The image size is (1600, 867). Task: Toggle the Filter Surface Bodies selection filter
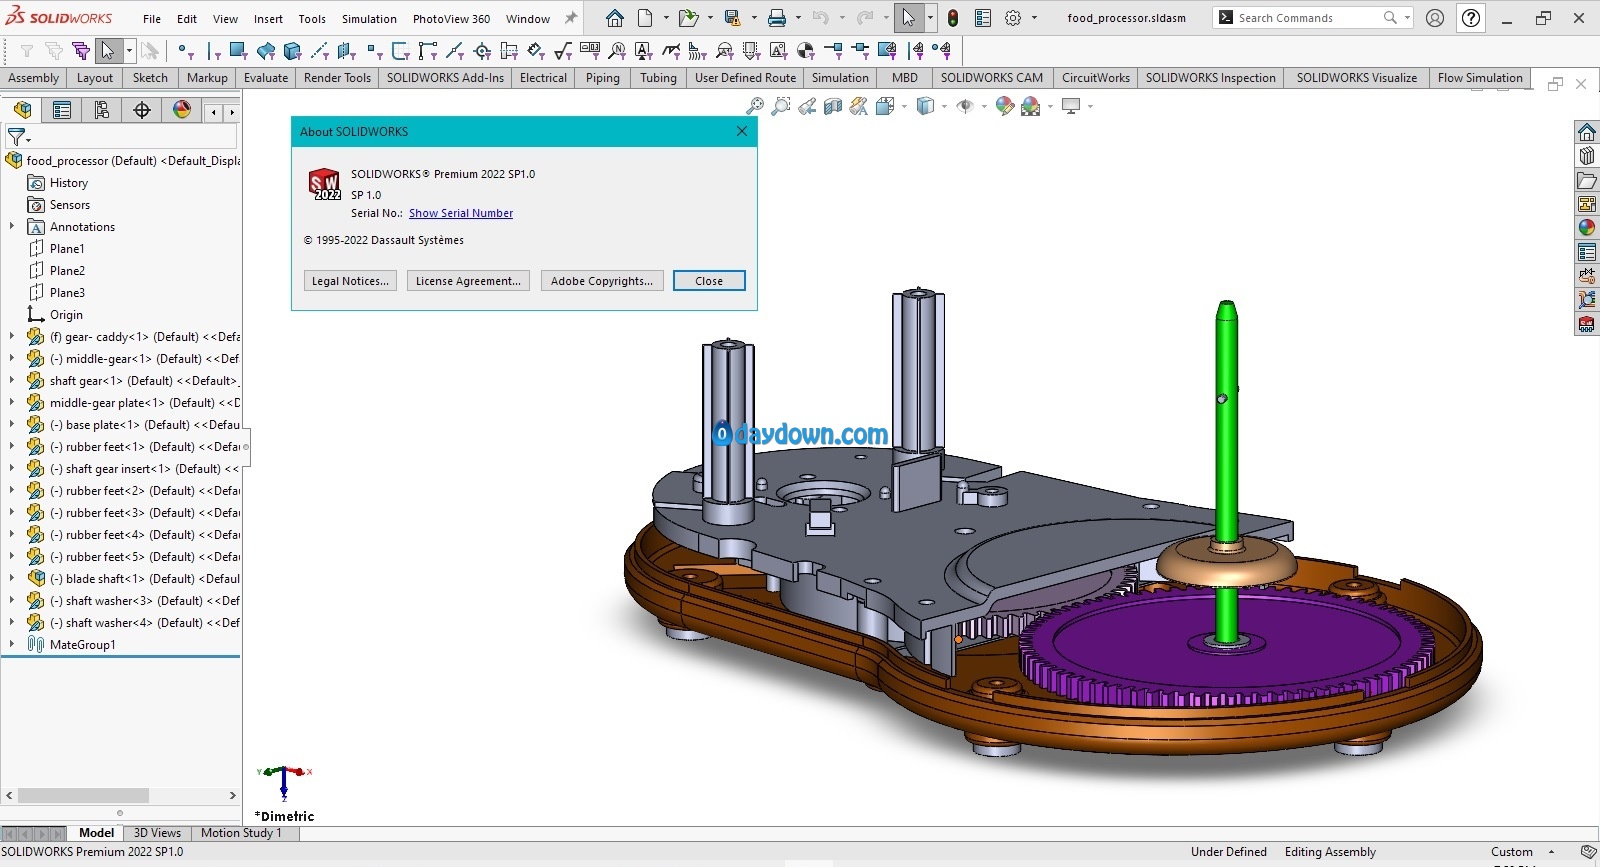tap(266, 50)
